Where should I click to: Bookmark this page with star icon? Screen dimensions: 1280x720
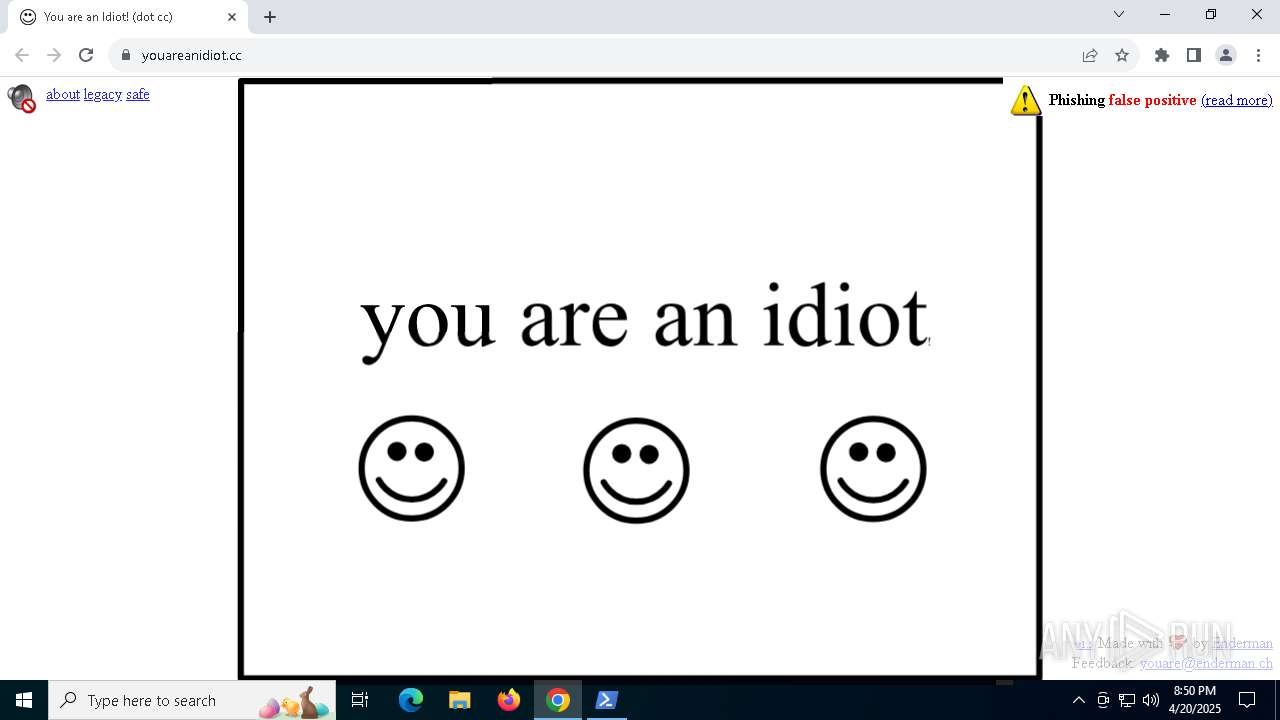pos(1122,55)
